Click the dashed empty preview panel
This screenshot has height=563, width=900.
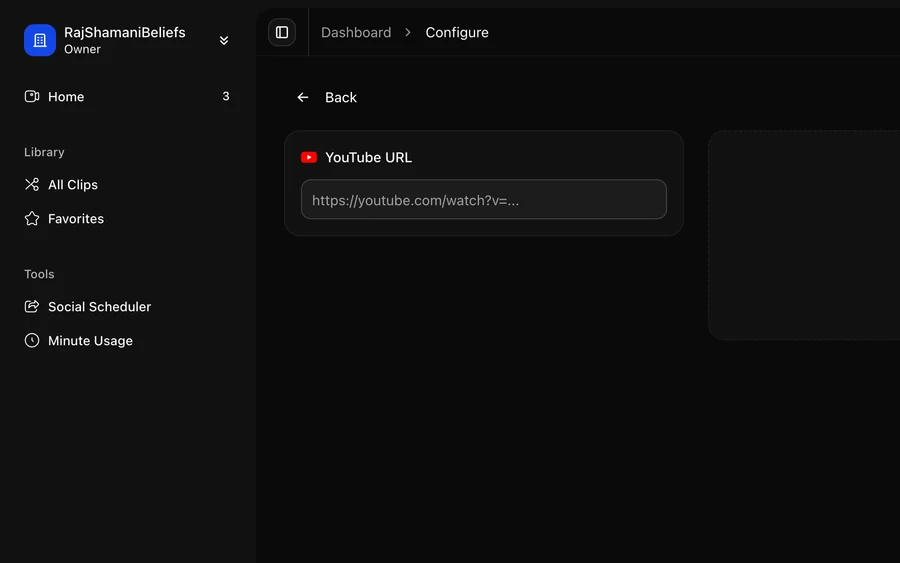click(804, 235)
